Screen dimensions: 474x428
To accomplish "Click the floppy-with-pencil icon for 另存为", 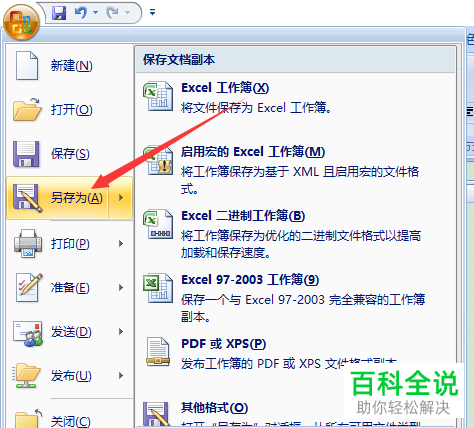I will [27, 198].
